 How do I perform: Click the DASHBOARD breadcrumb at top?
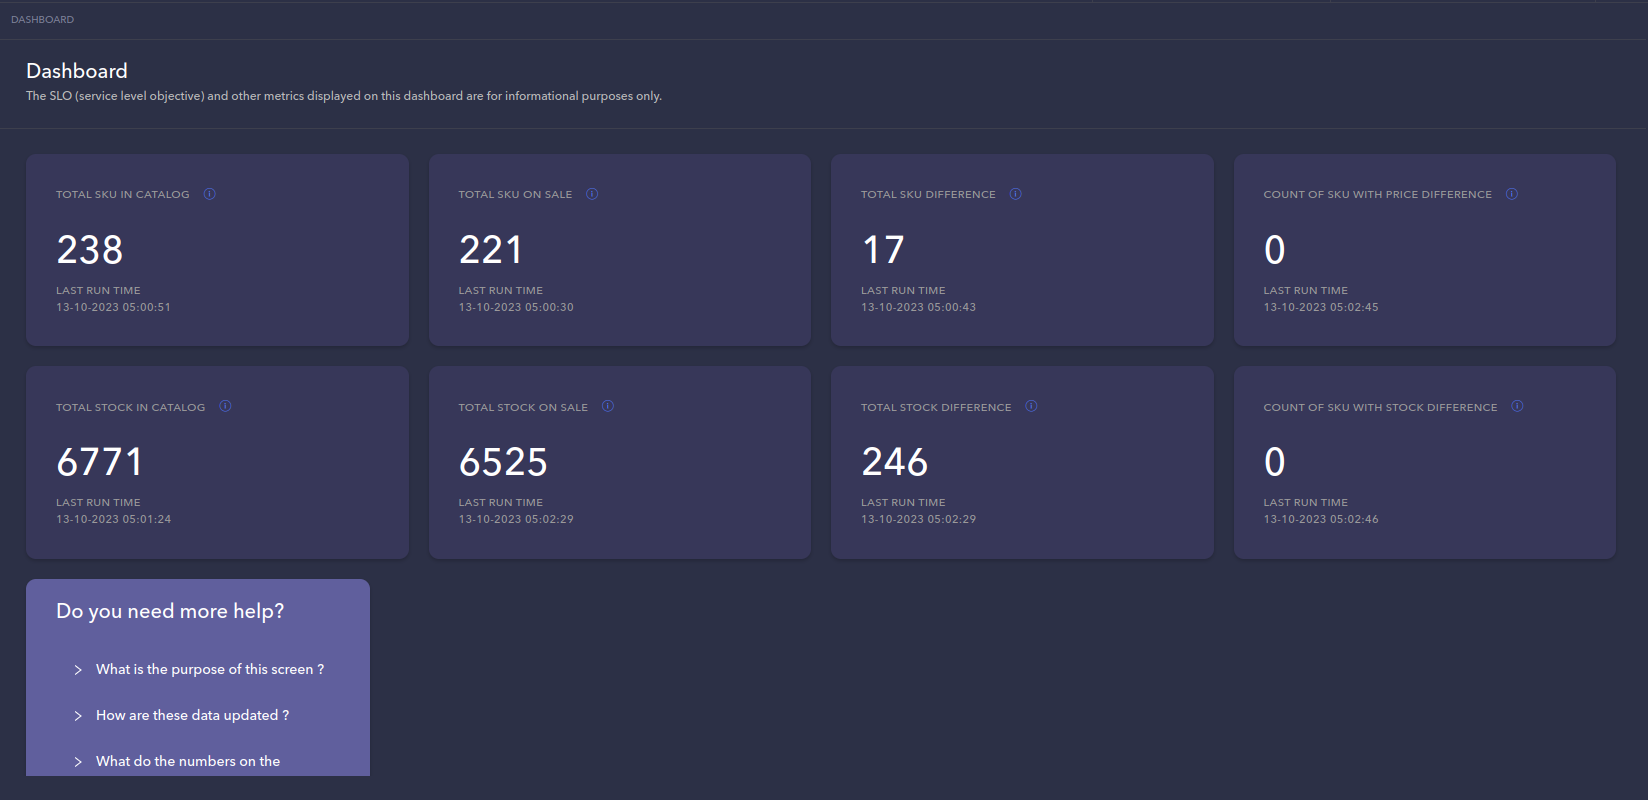coord(42,20)
